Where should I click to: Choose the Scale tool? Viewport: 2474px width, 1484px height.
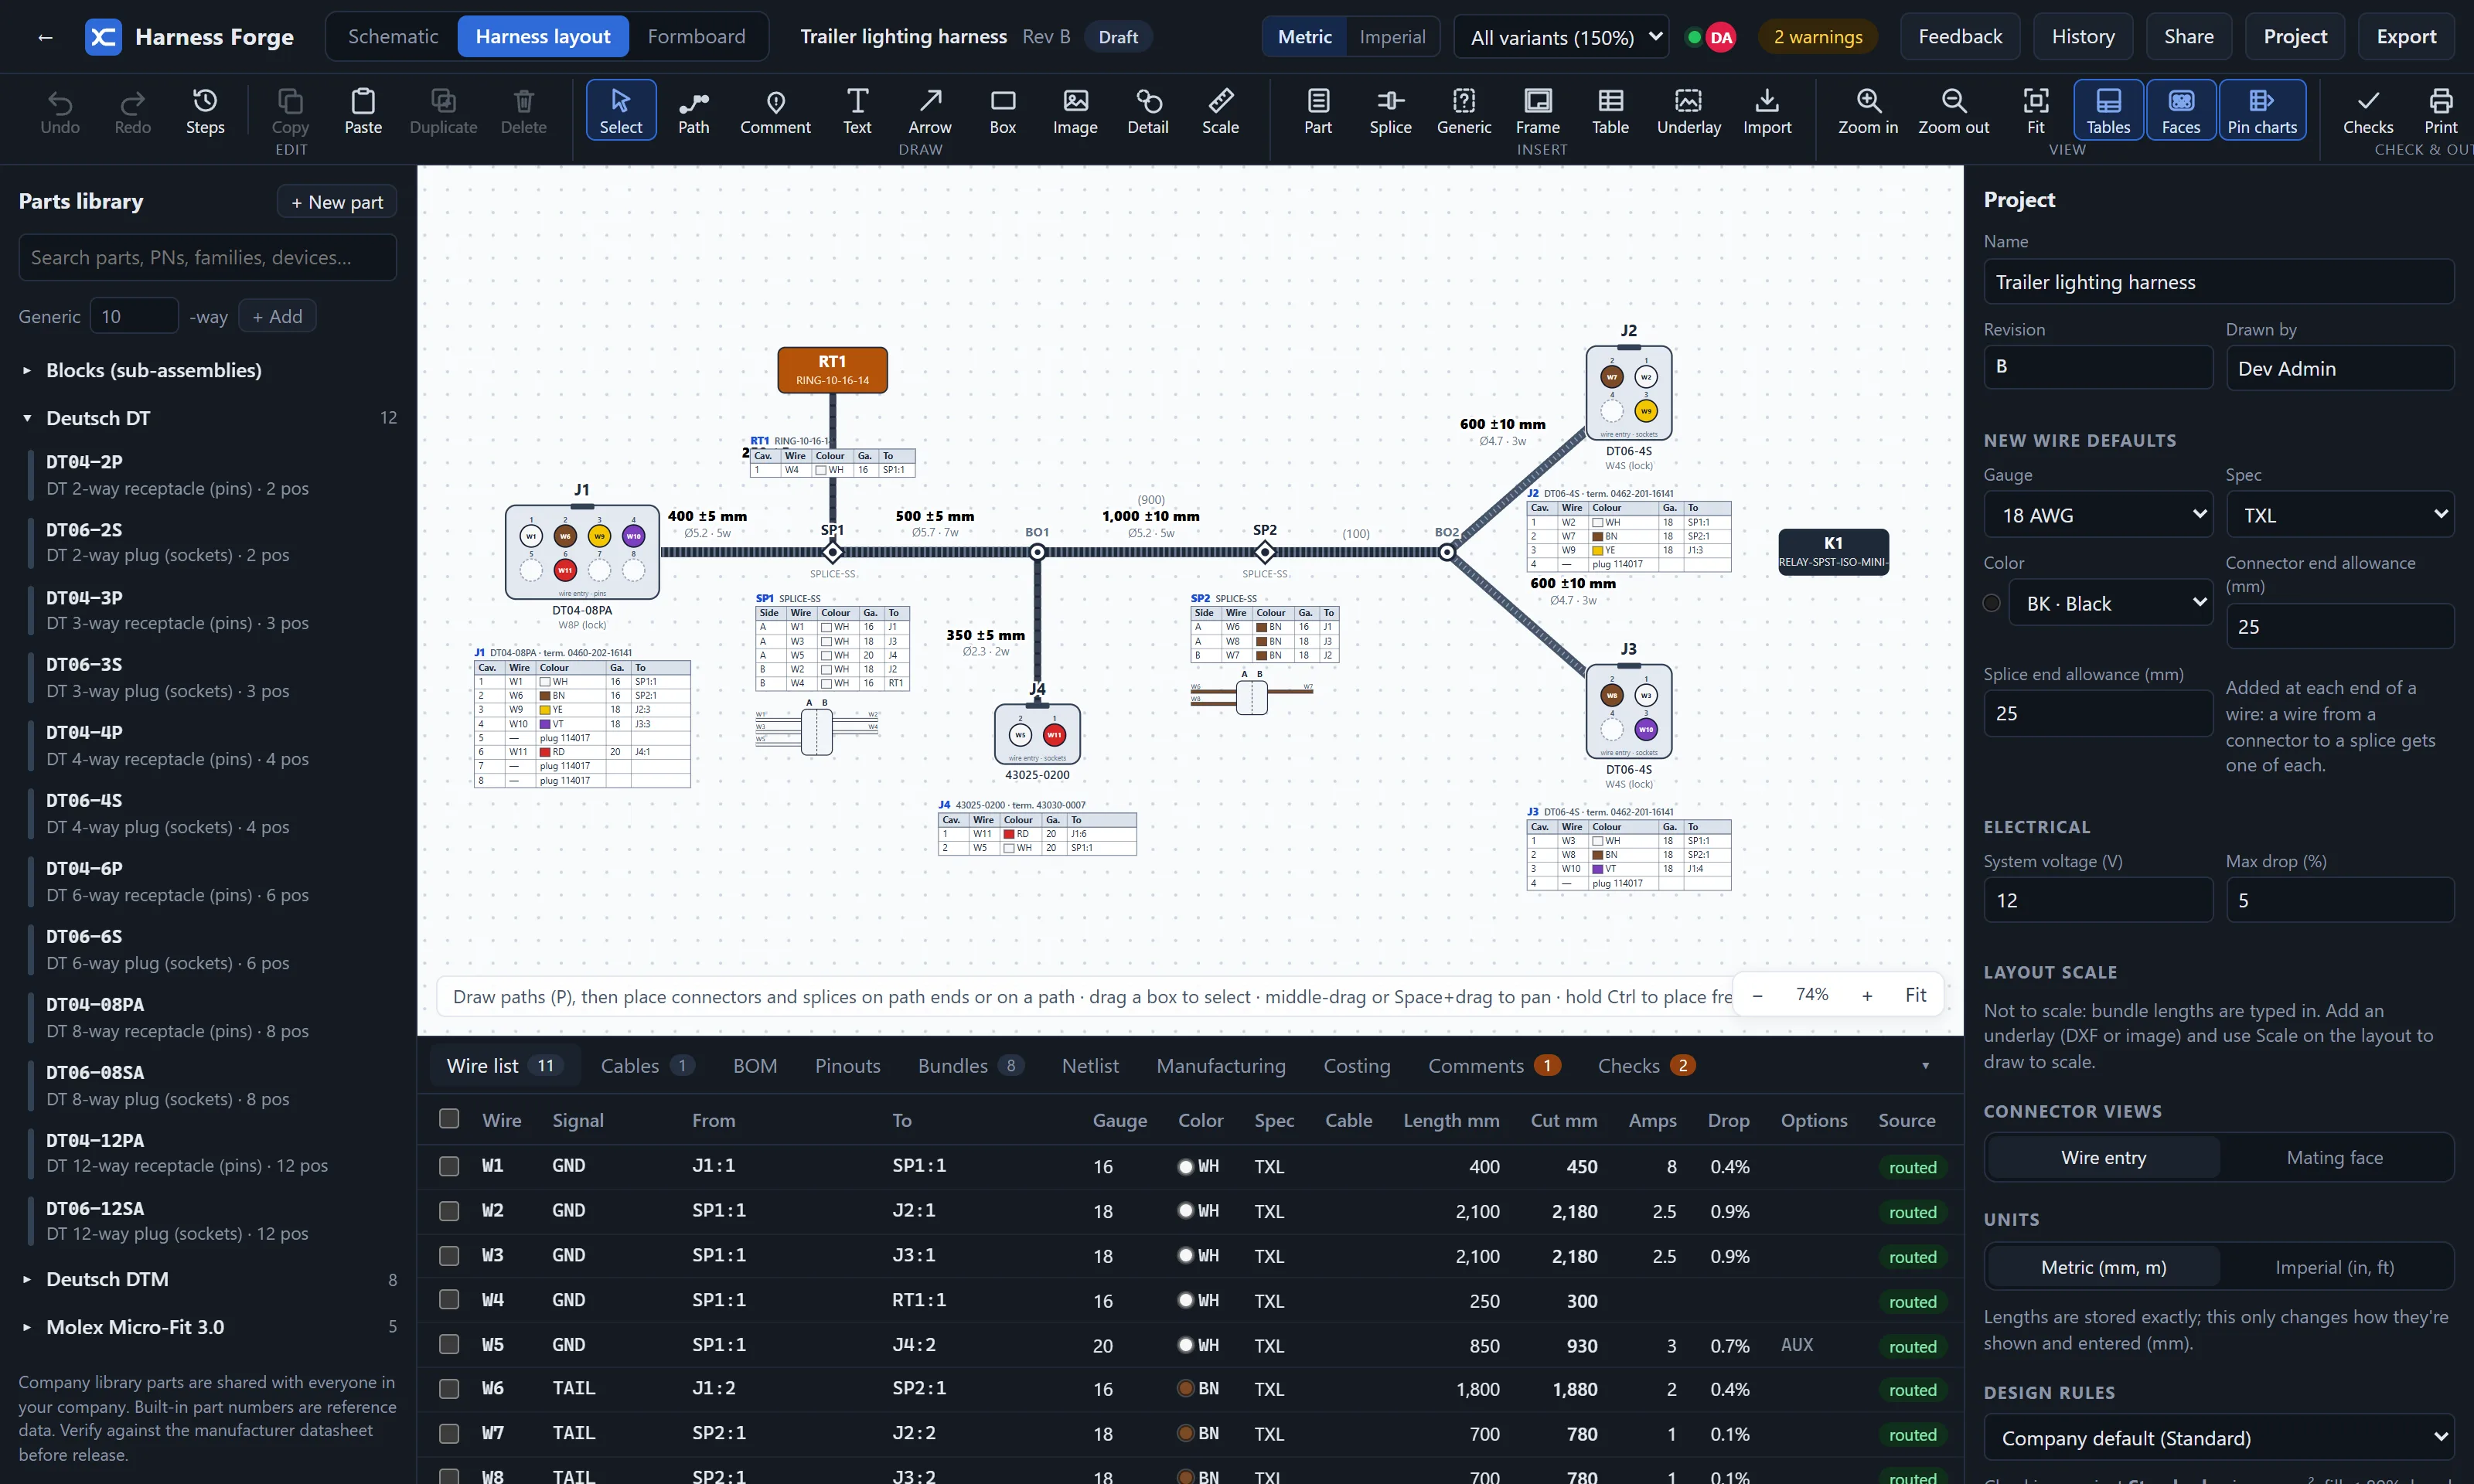point(1220,110)
